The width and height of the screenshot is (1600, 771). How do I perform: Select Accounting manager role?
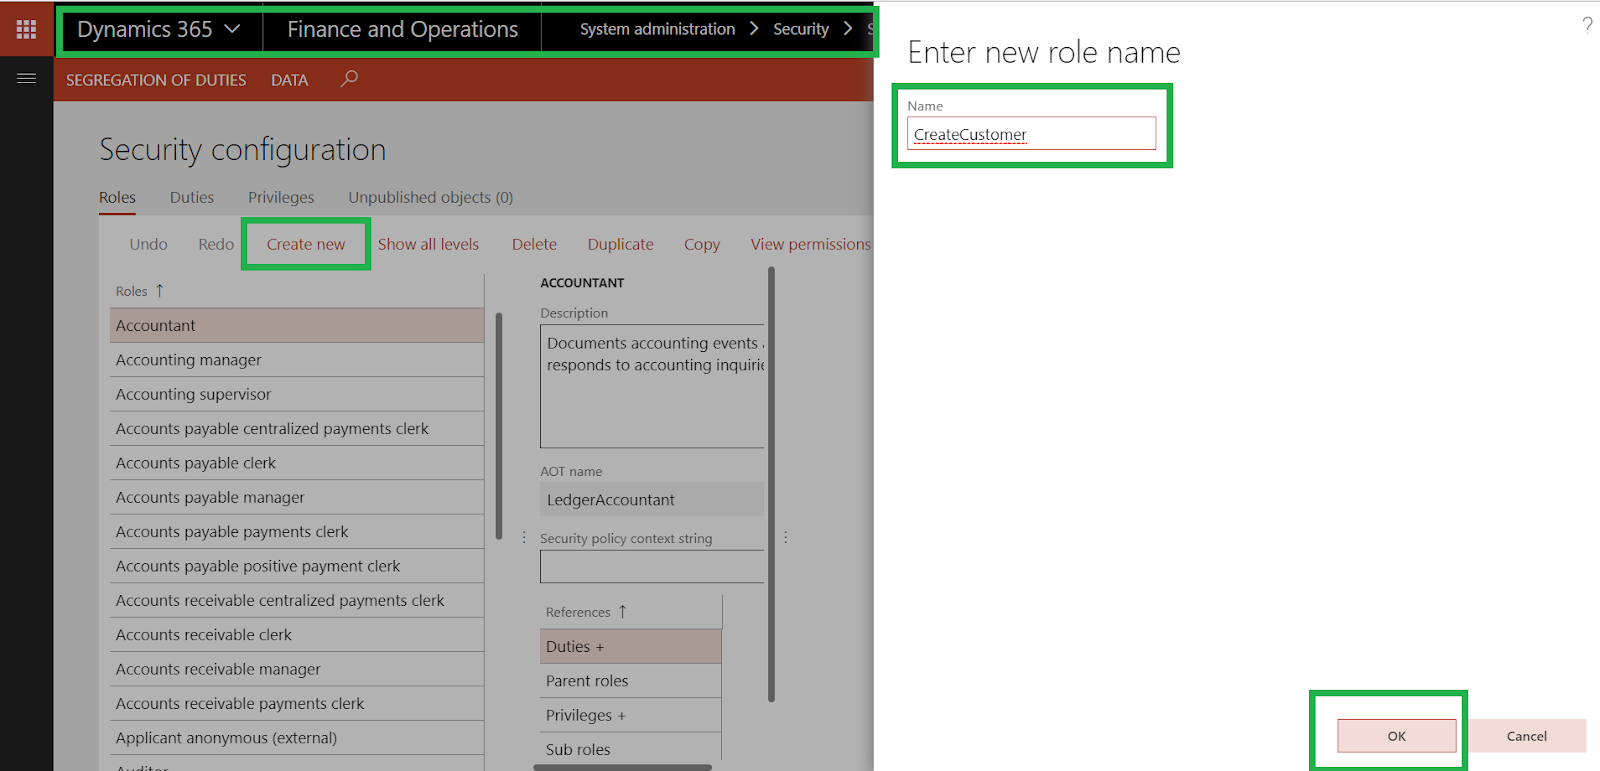(297, 360)
